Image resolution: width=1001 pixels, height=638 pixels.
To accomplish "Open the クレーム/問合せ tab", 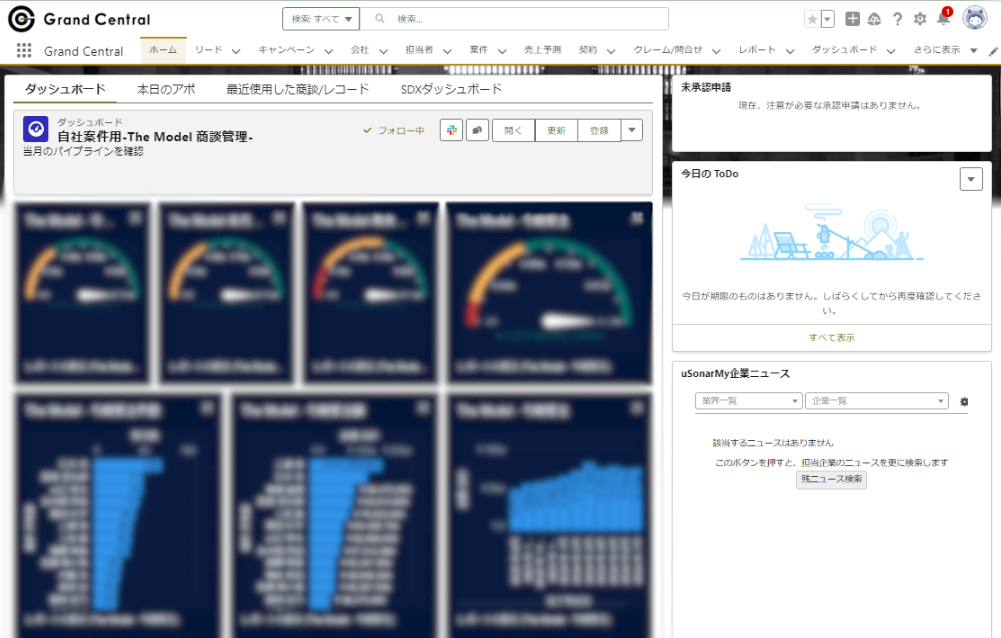I will point(668,50).
